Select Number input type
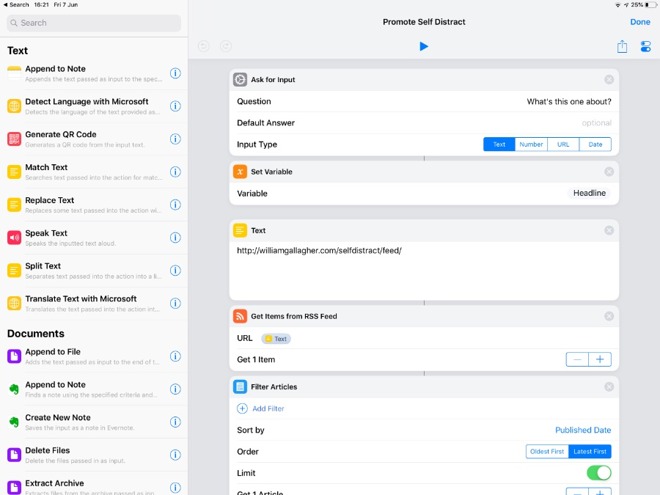Viewport: 660px width, 495px height. (x=531, y=144)
